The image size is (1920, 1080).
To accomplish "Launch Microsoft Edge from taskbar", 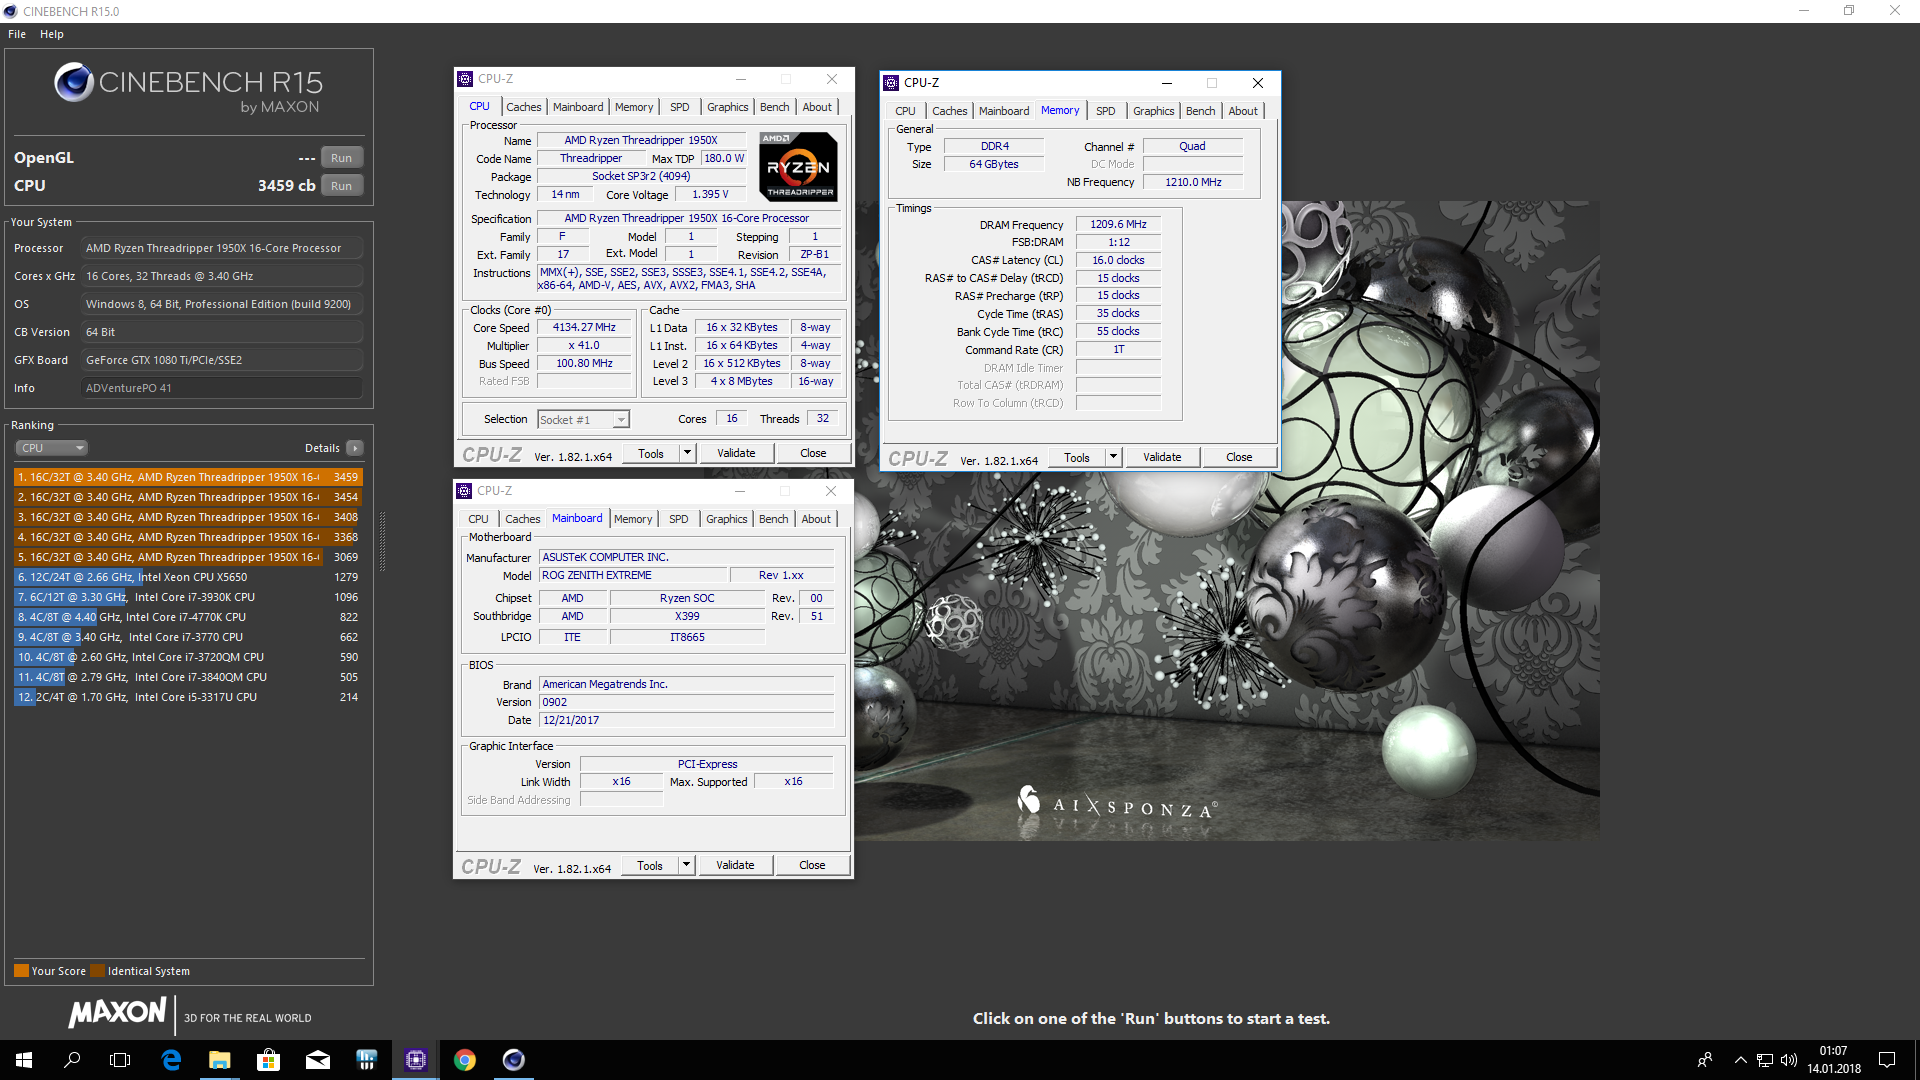I will [171, 1060].
